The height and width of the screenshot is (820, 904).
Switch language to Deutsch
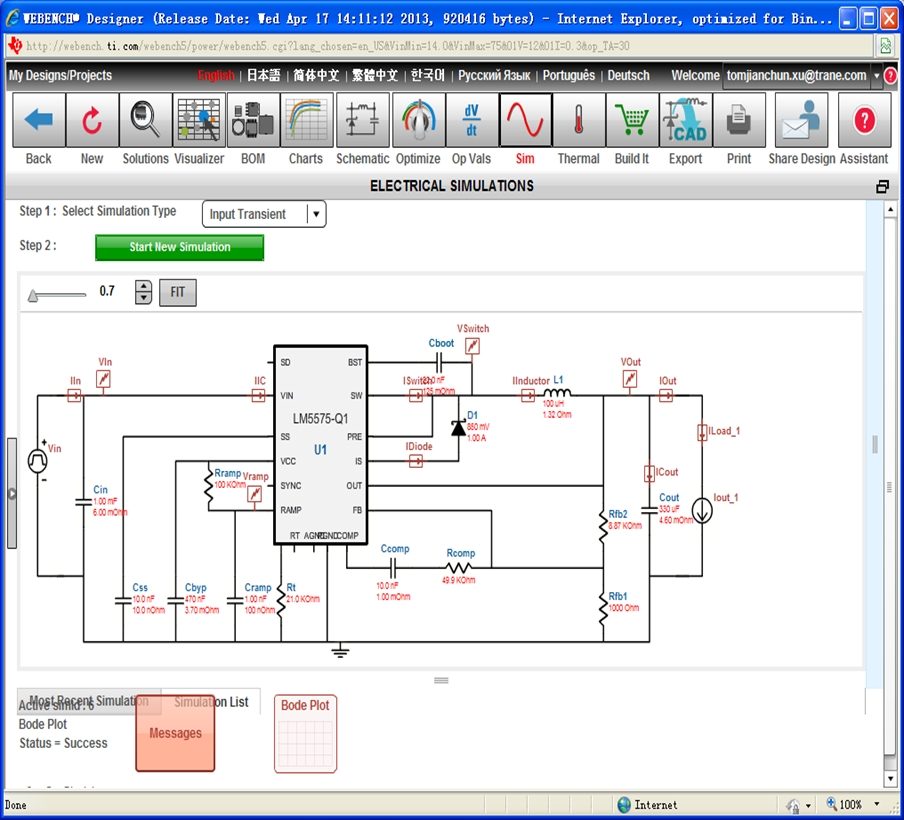point(628,76)
